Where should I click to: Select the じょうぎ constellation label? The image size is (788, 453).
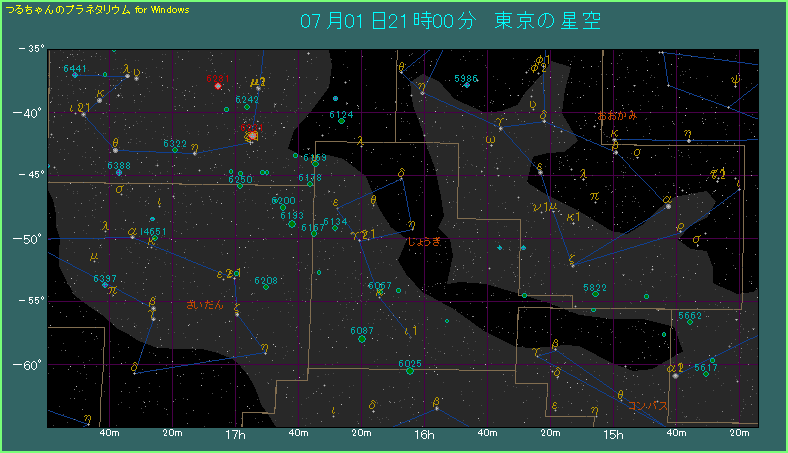(424, 241)
